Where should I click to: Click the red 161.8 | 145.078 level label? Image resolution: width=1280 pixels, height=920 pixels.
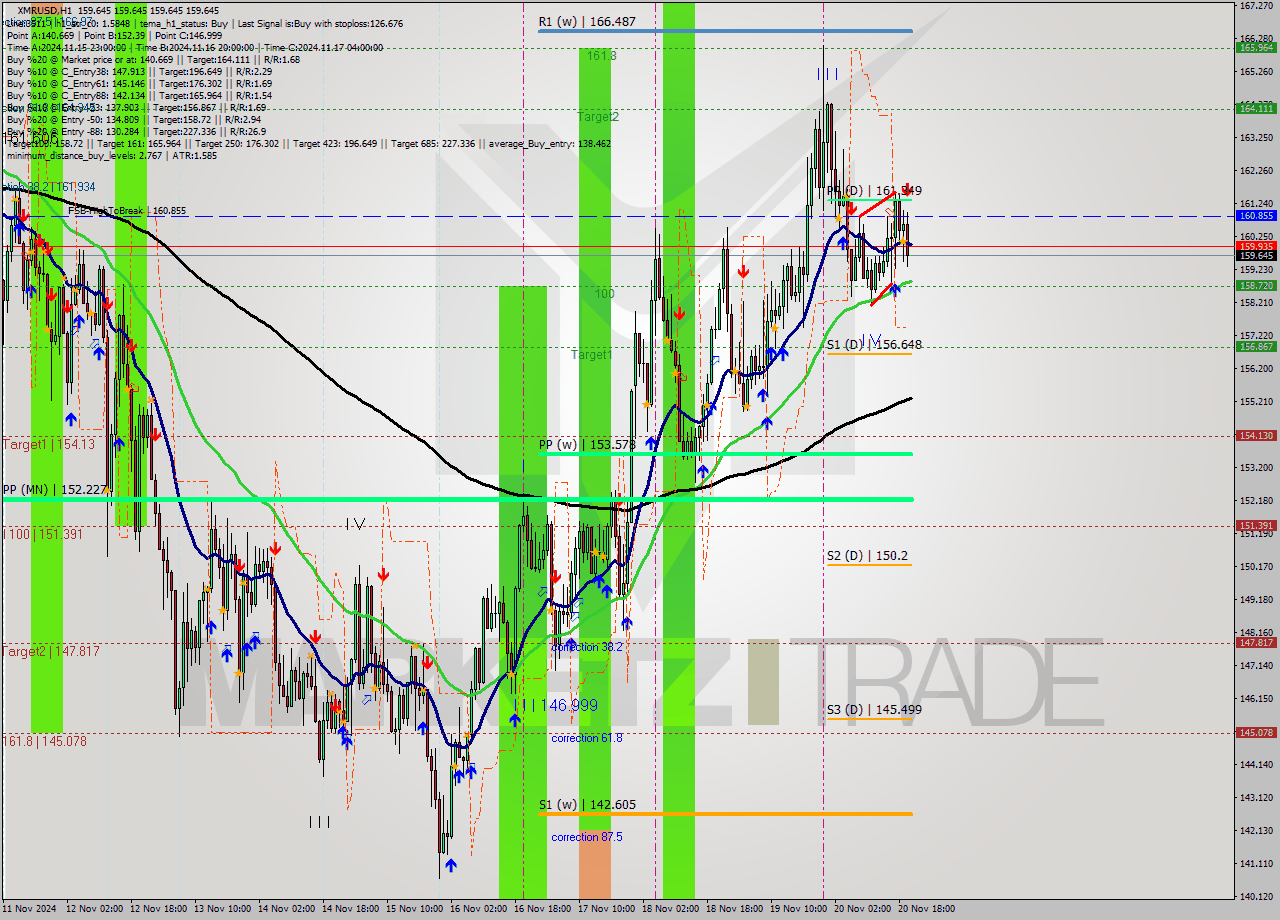(x=44, y=741)
